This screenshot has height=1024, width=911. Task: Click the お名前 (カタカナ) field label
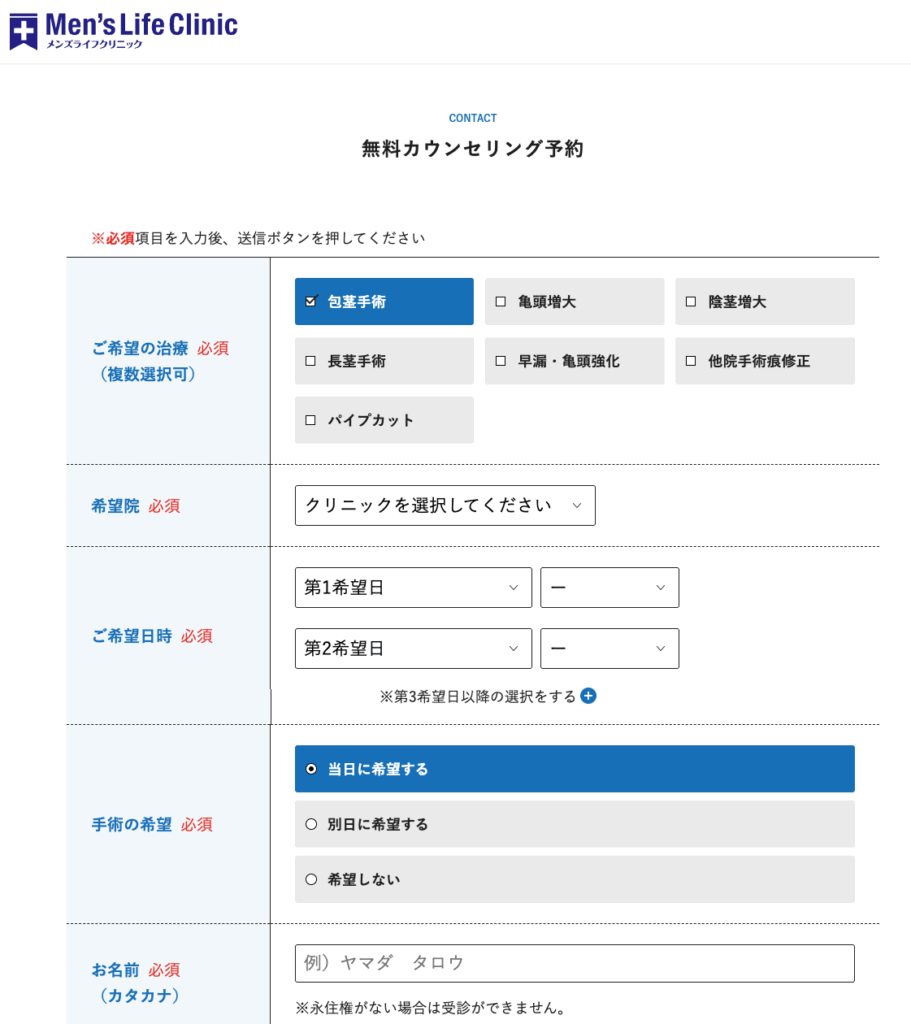click(x=136, y=983)
